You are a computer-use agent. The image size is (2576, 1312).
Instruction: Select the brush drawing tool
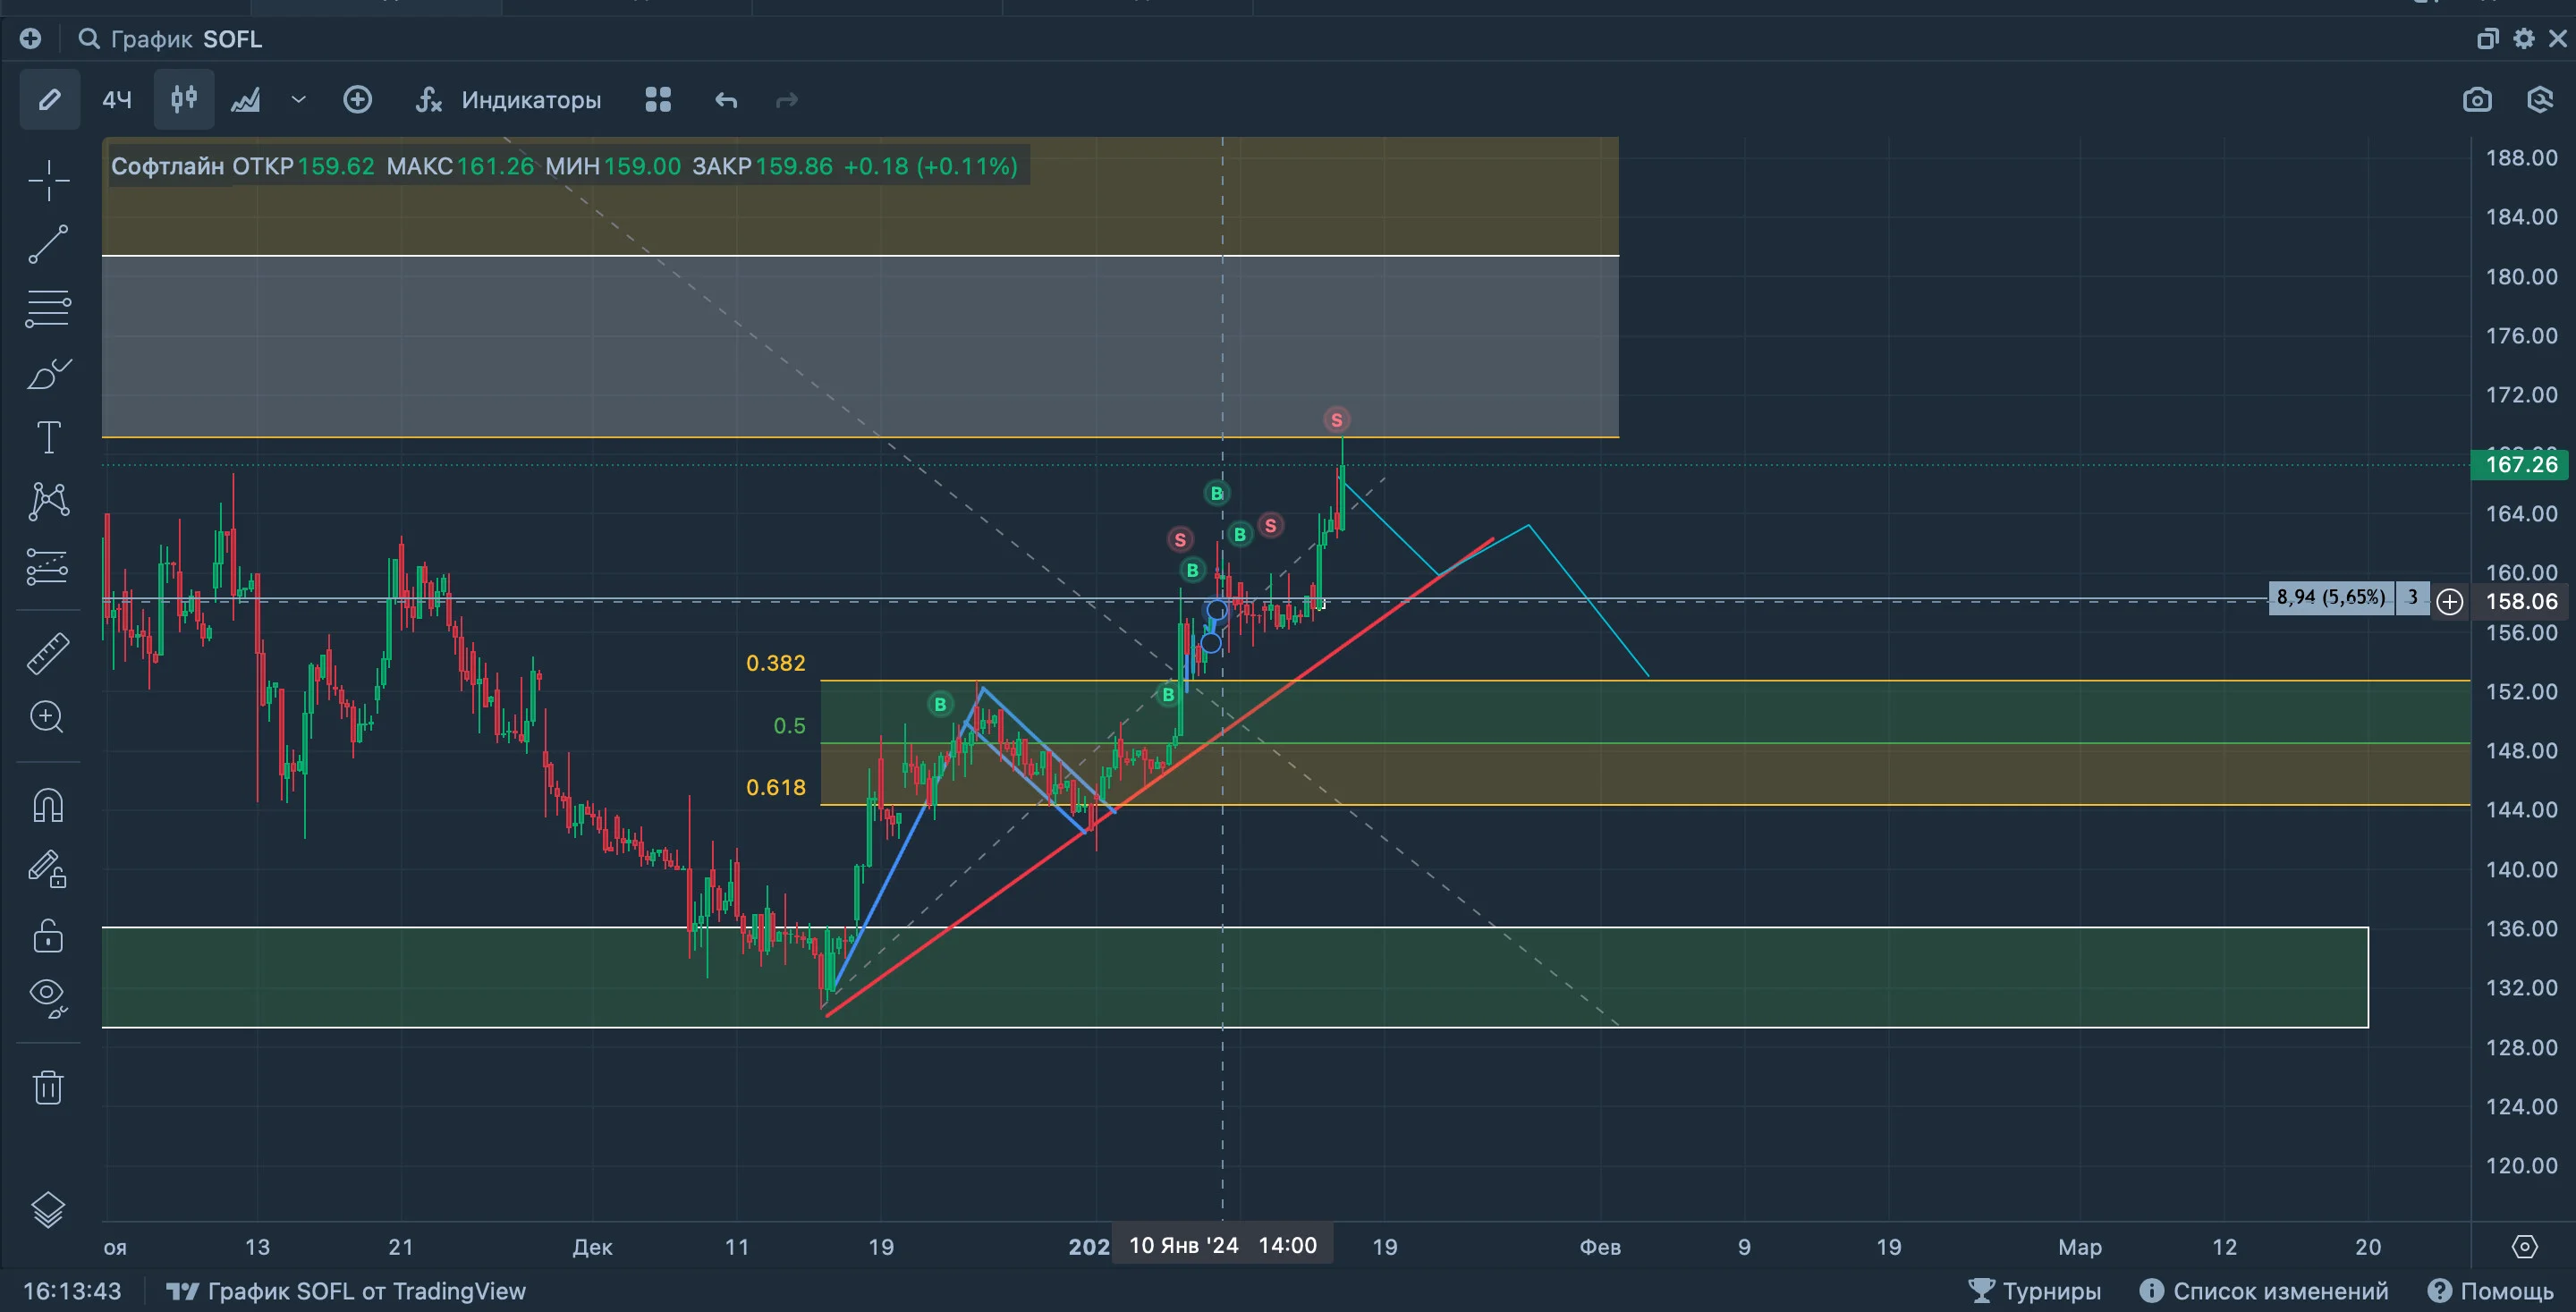pyautogui.click(x=48, y=373)
